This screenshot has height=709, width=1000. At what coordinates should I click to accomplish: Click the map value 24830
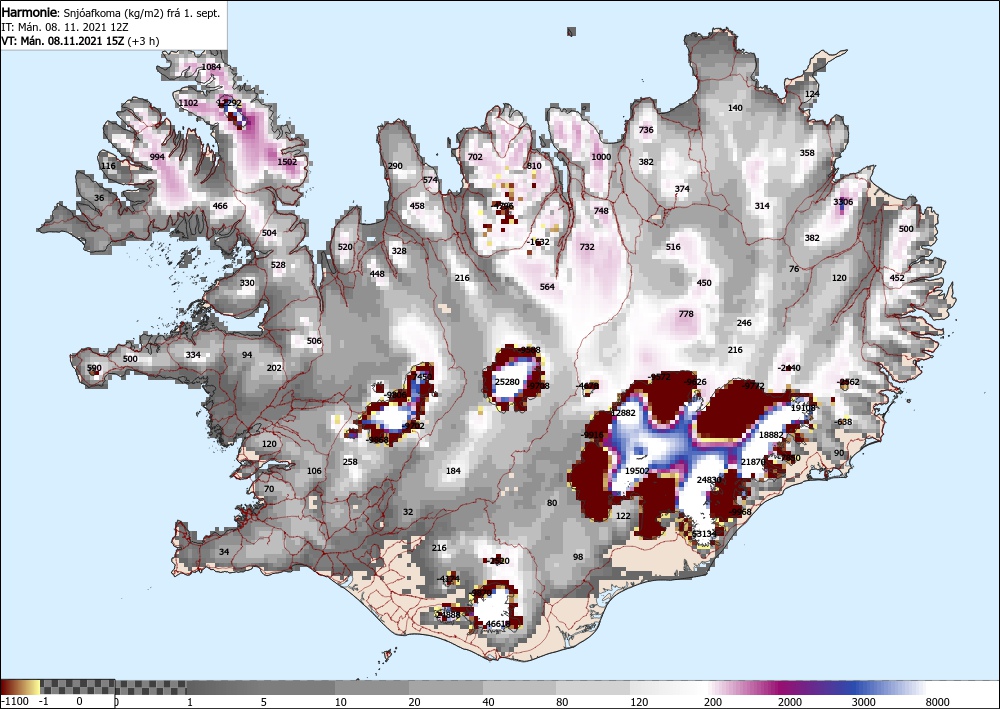point(709,480)
